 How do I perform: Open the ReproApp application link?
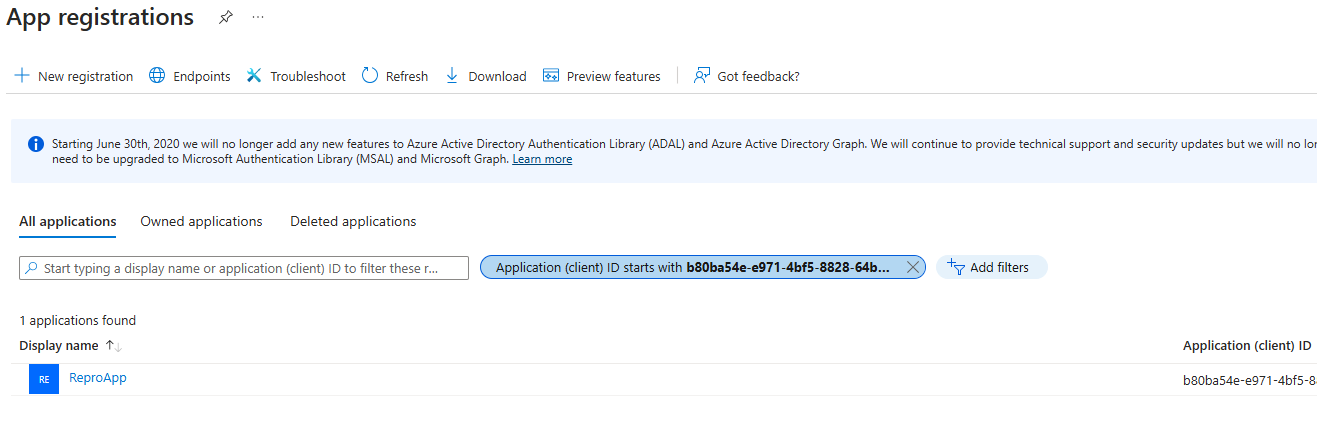[x=98, y=378]
